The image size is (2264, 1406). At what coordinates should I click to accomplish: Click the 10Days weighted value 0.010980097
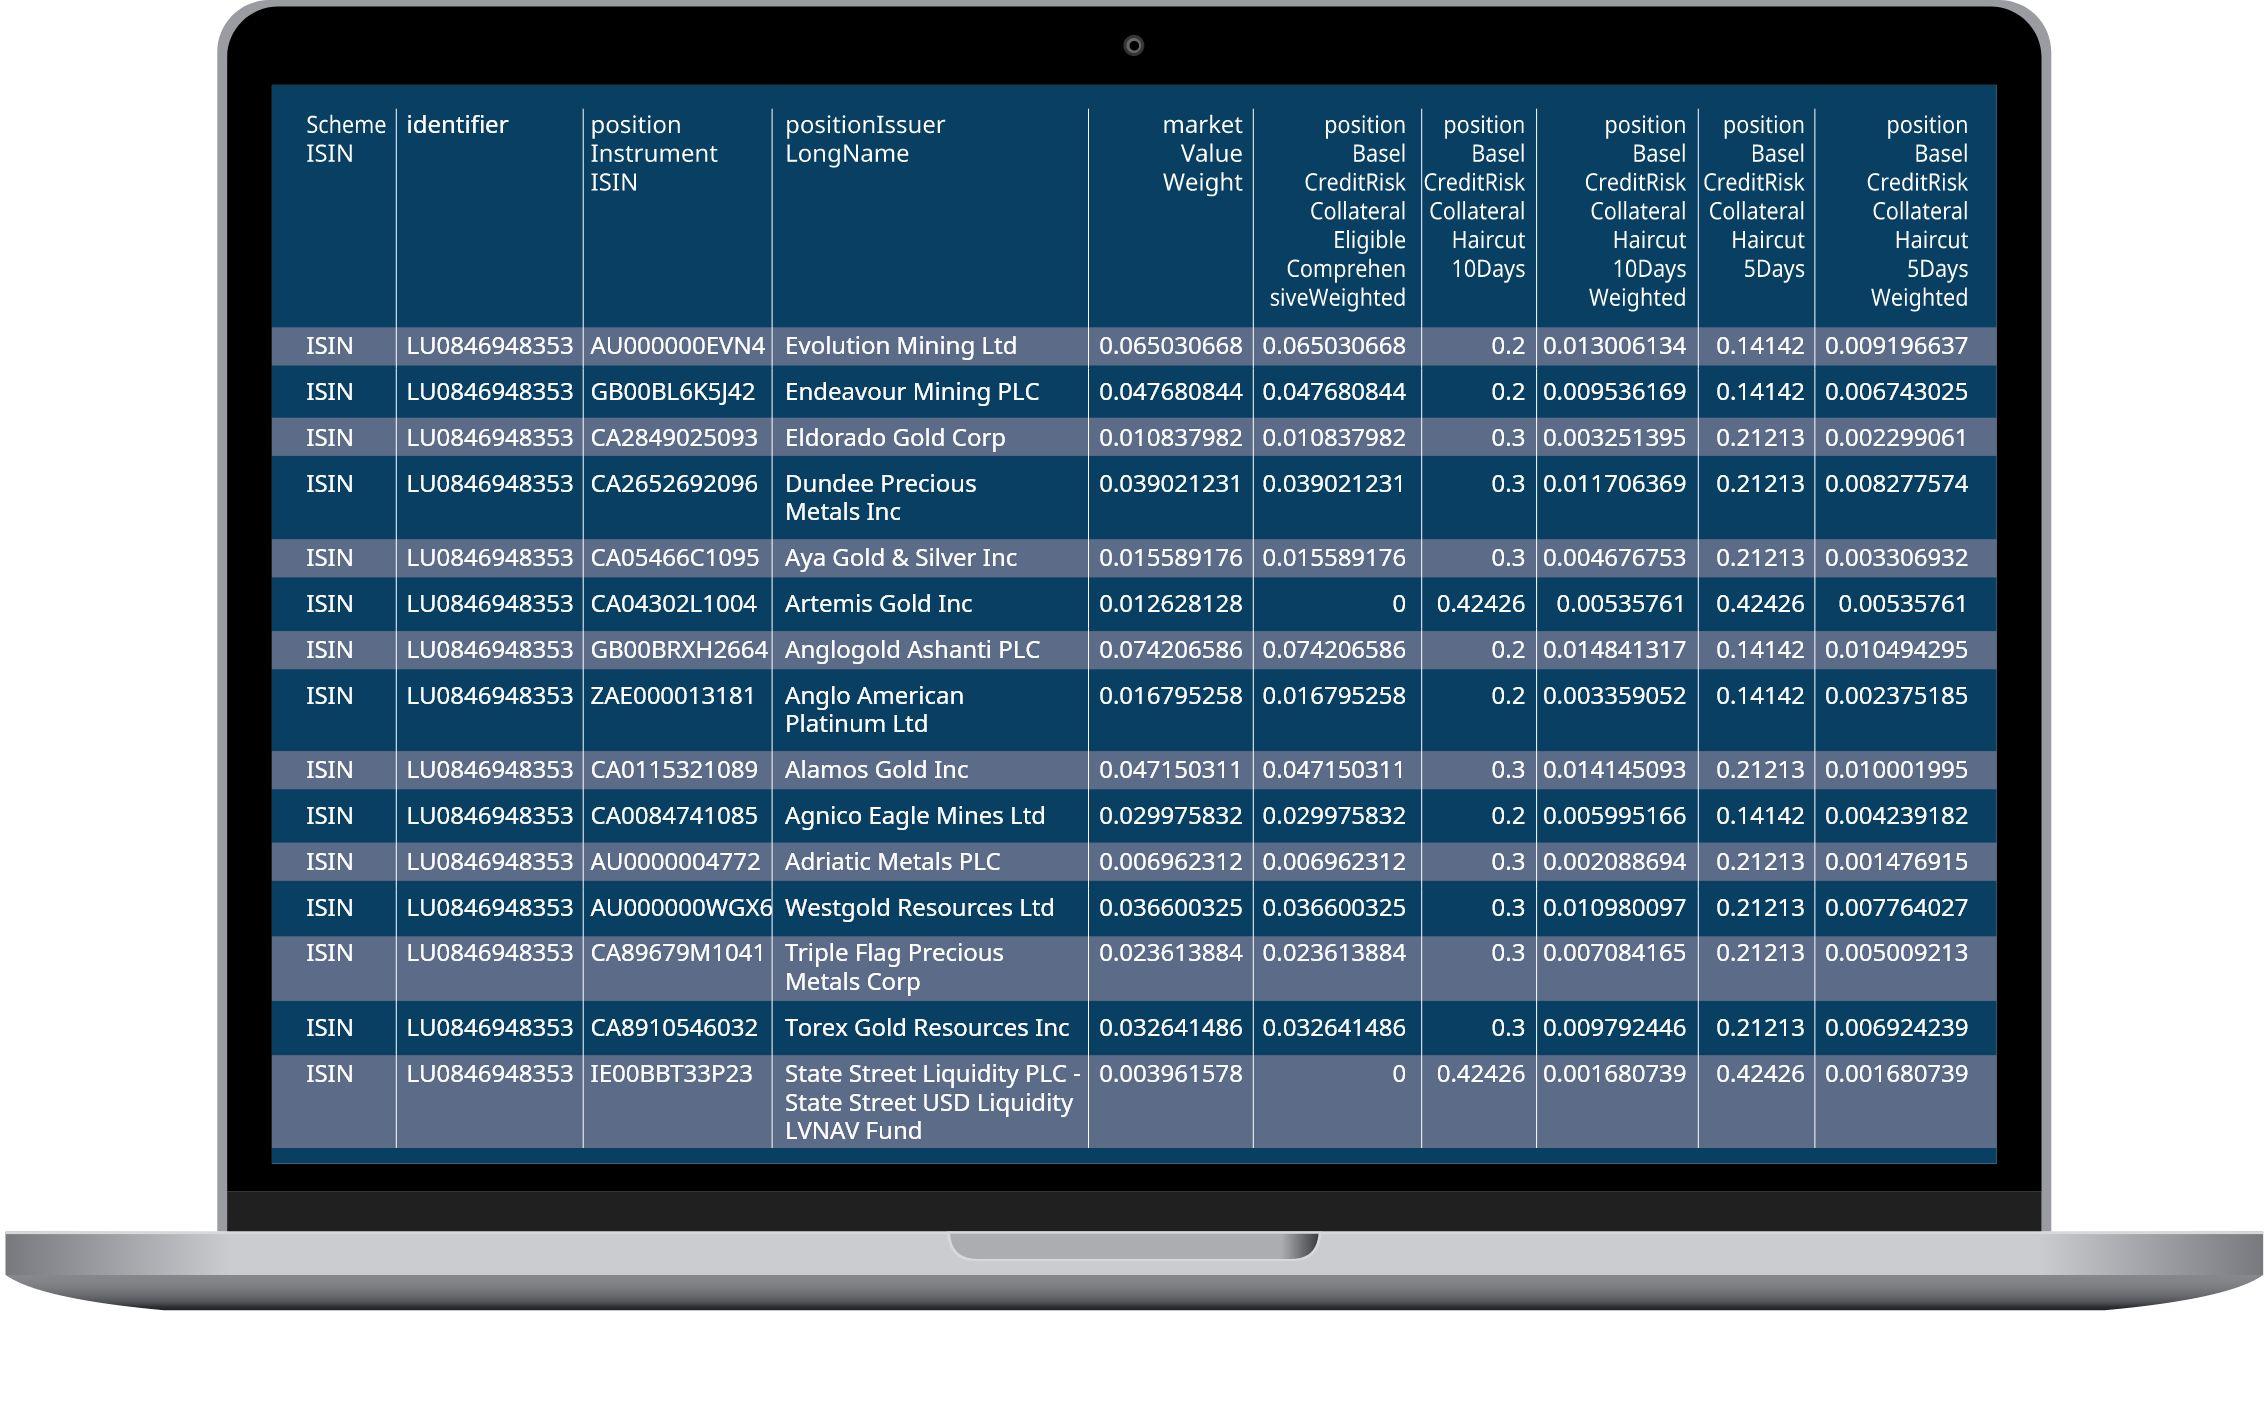1614,908
